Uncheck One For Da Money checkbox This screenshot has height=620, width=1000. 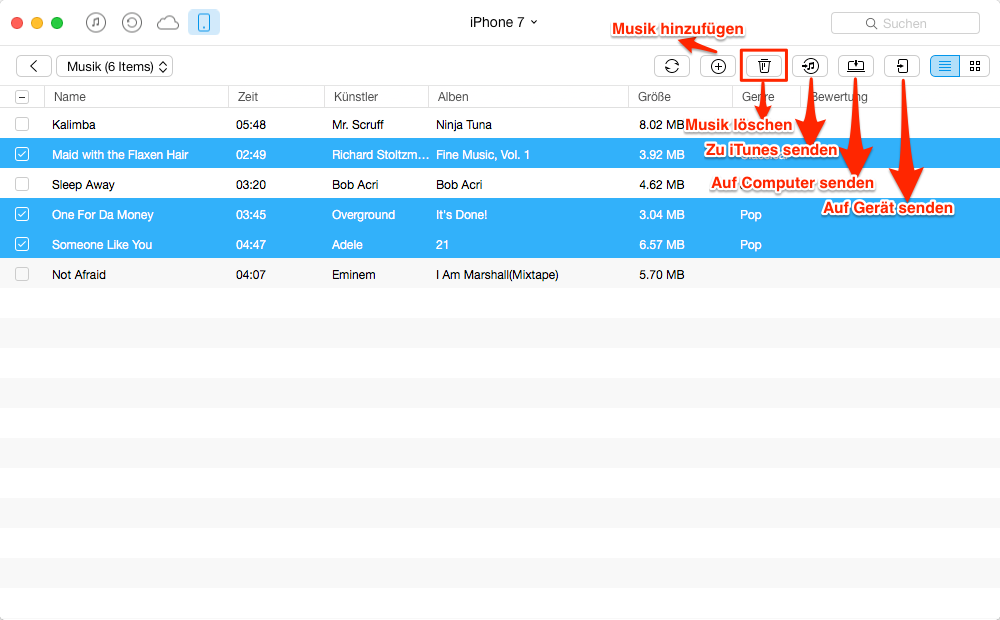22,214
